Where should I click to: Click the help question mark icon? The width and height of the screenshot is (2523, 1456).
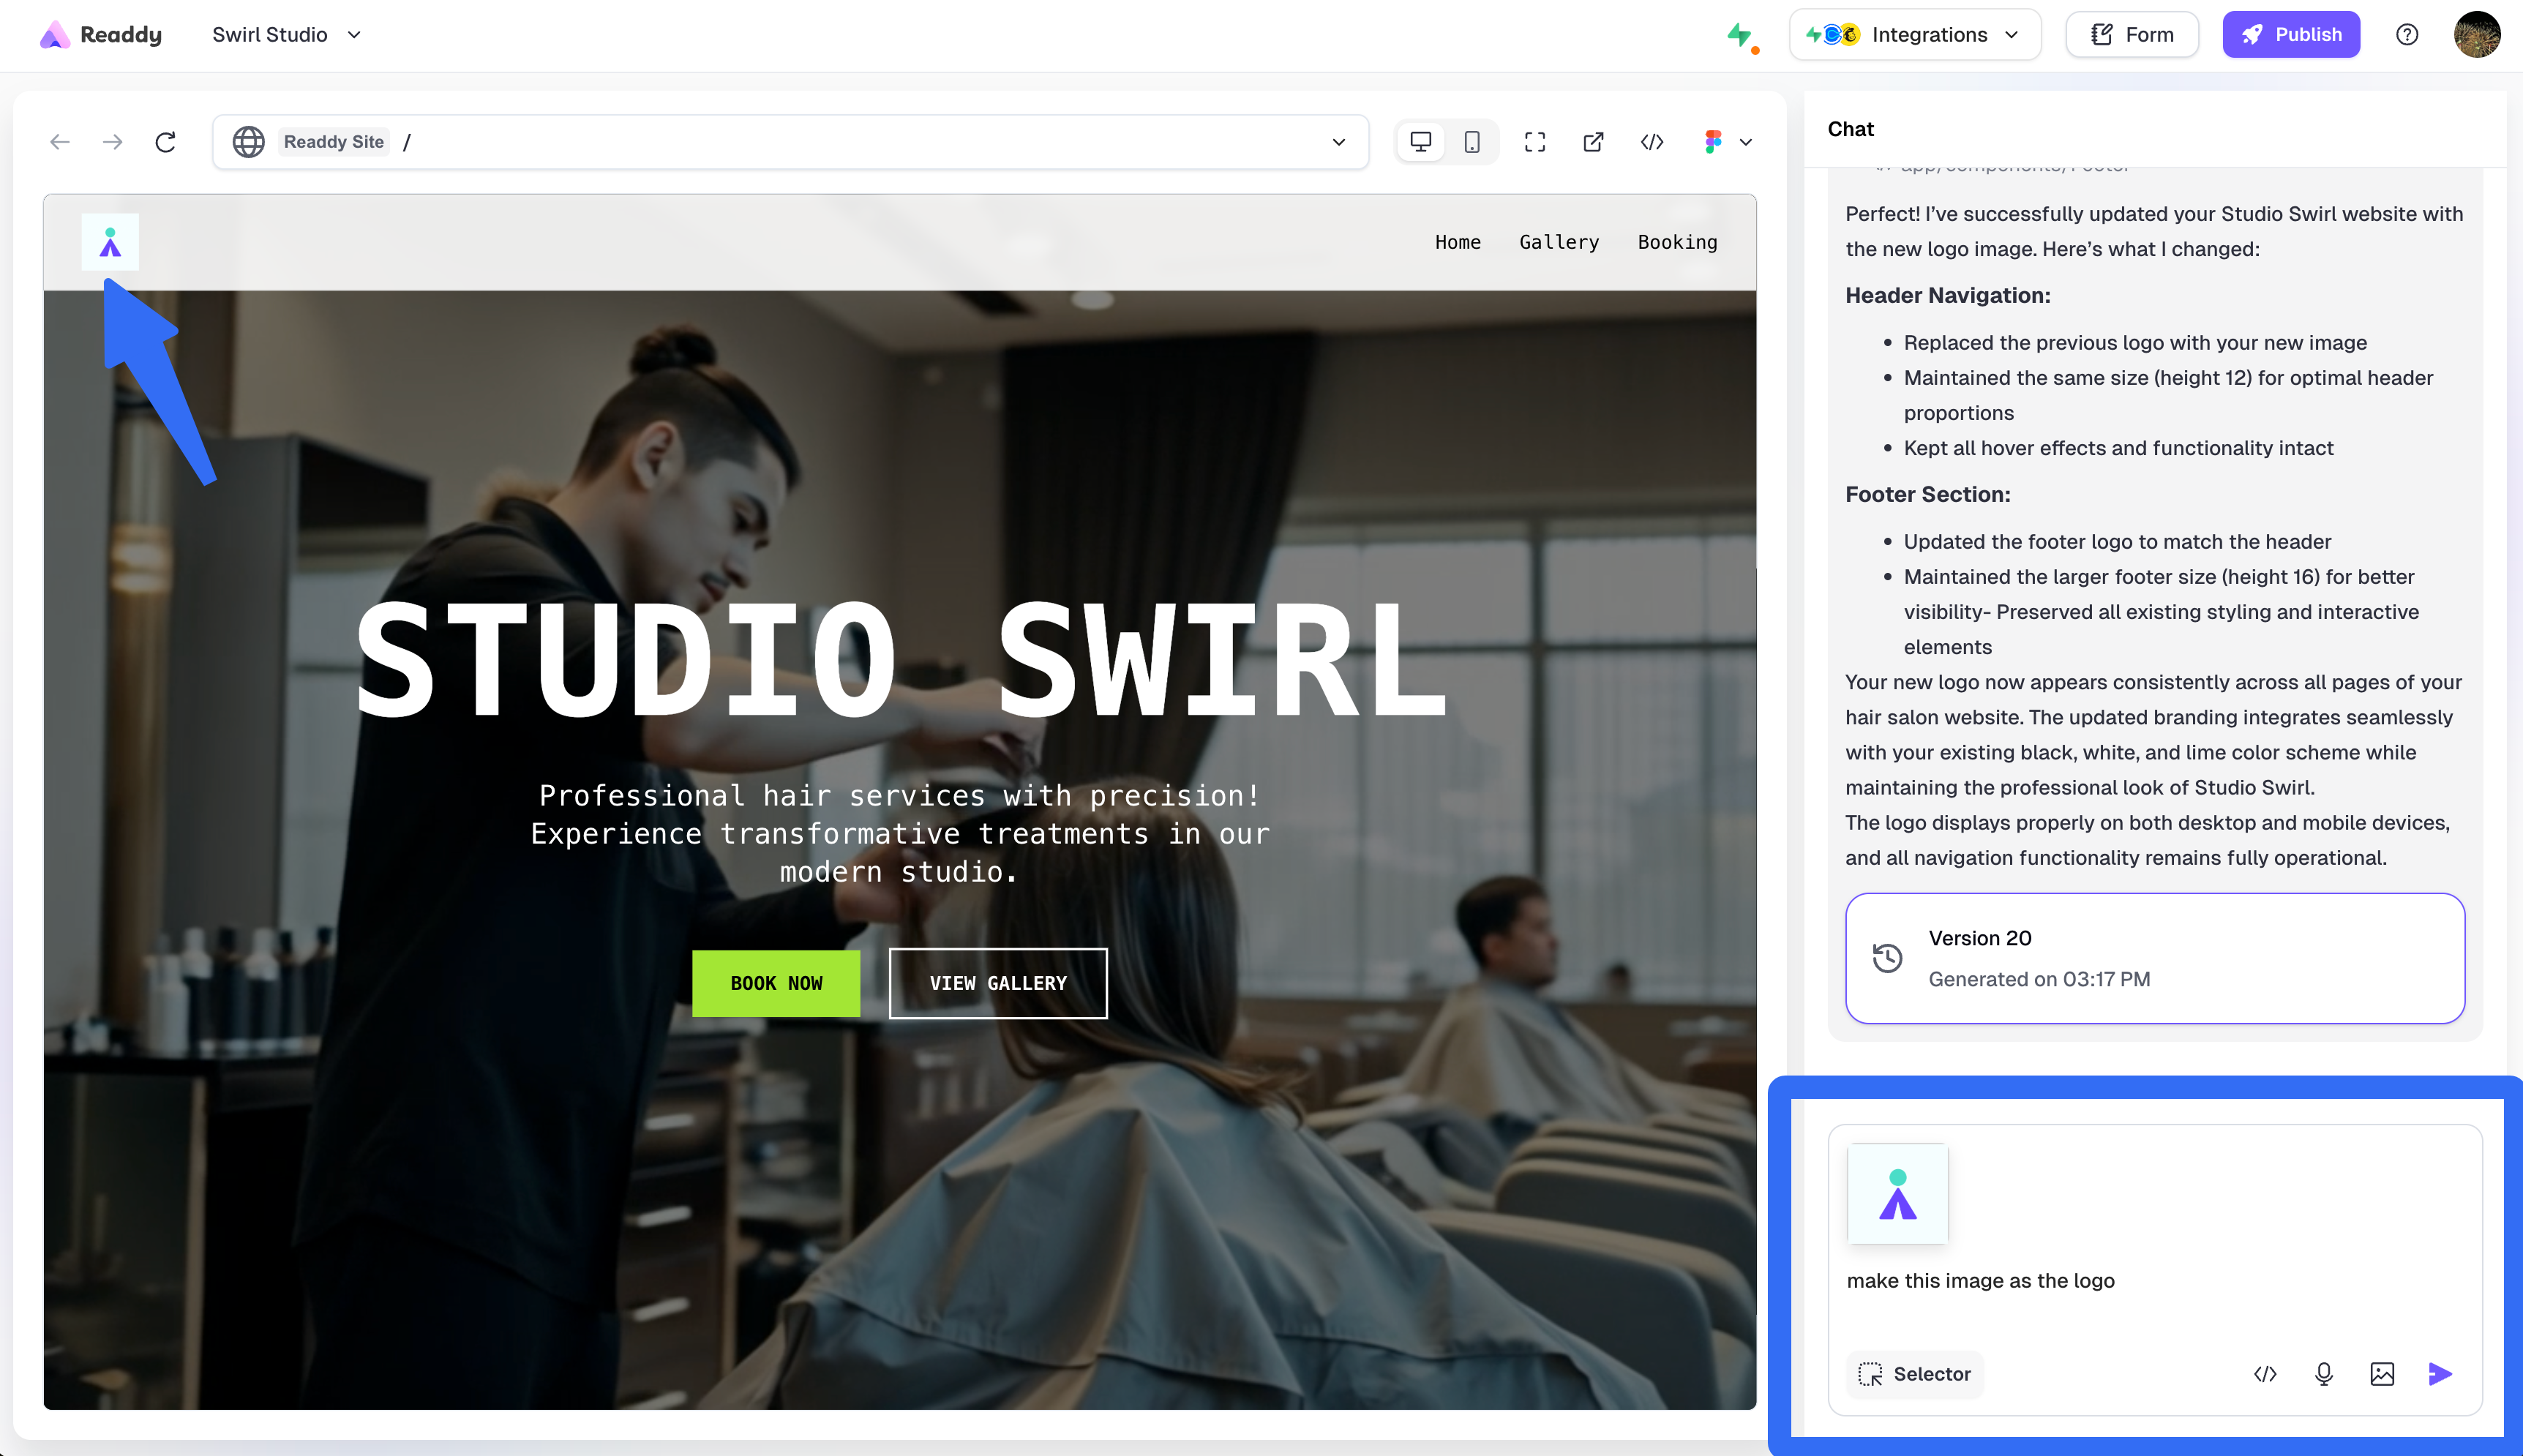2407,35
